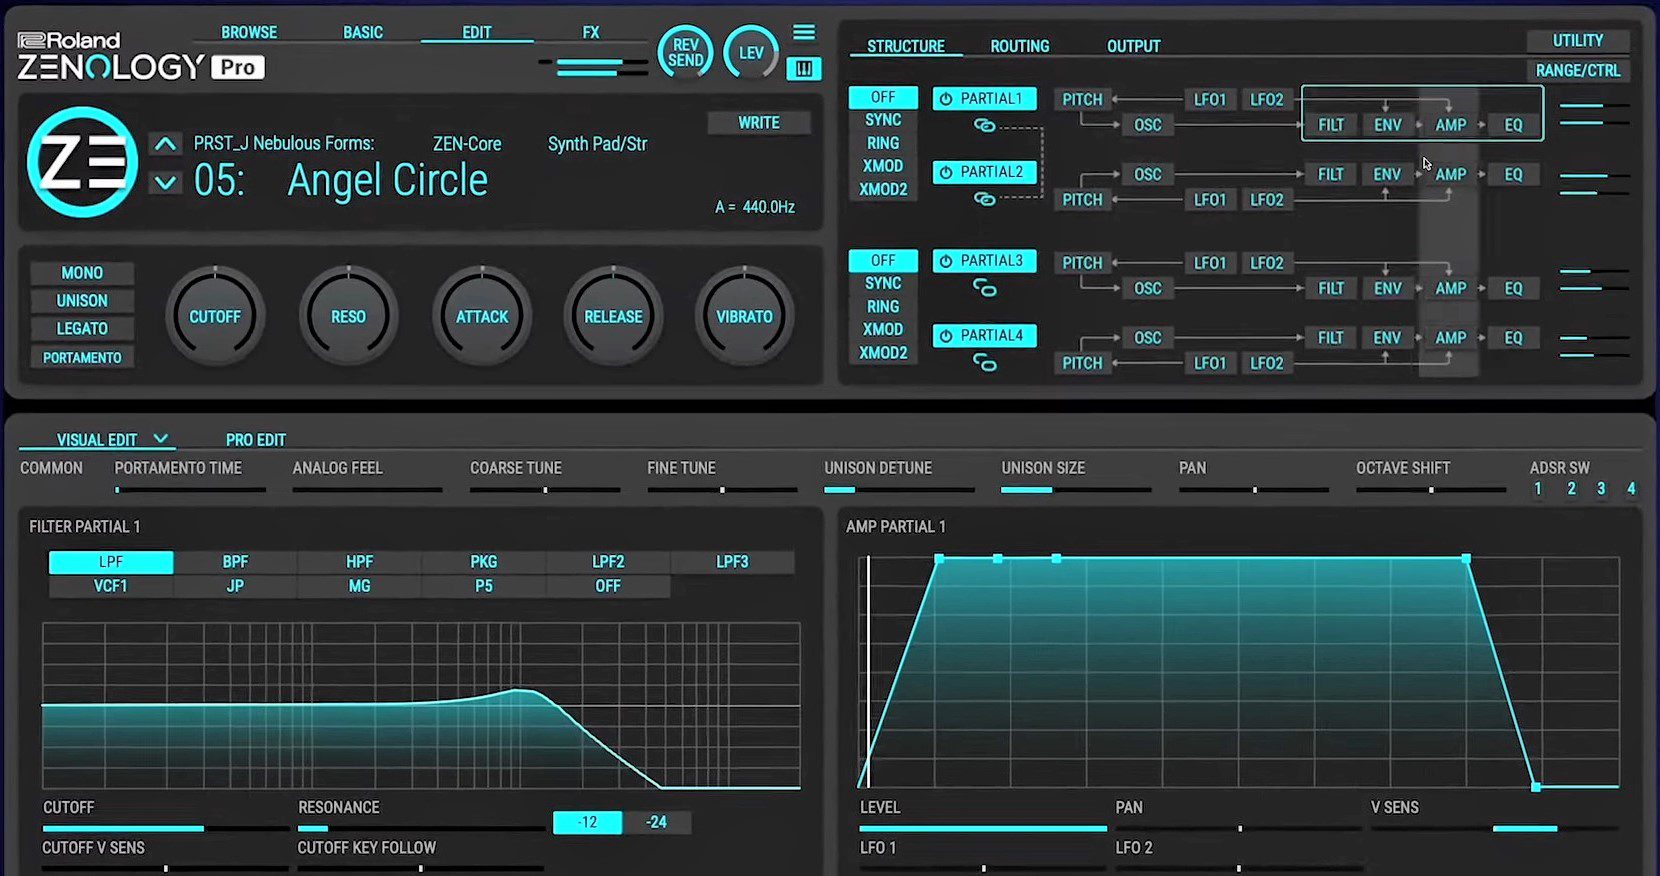Click the REV SEND round knob
The width and height of the screenshot is (1660, 876).
click(685, 52)
